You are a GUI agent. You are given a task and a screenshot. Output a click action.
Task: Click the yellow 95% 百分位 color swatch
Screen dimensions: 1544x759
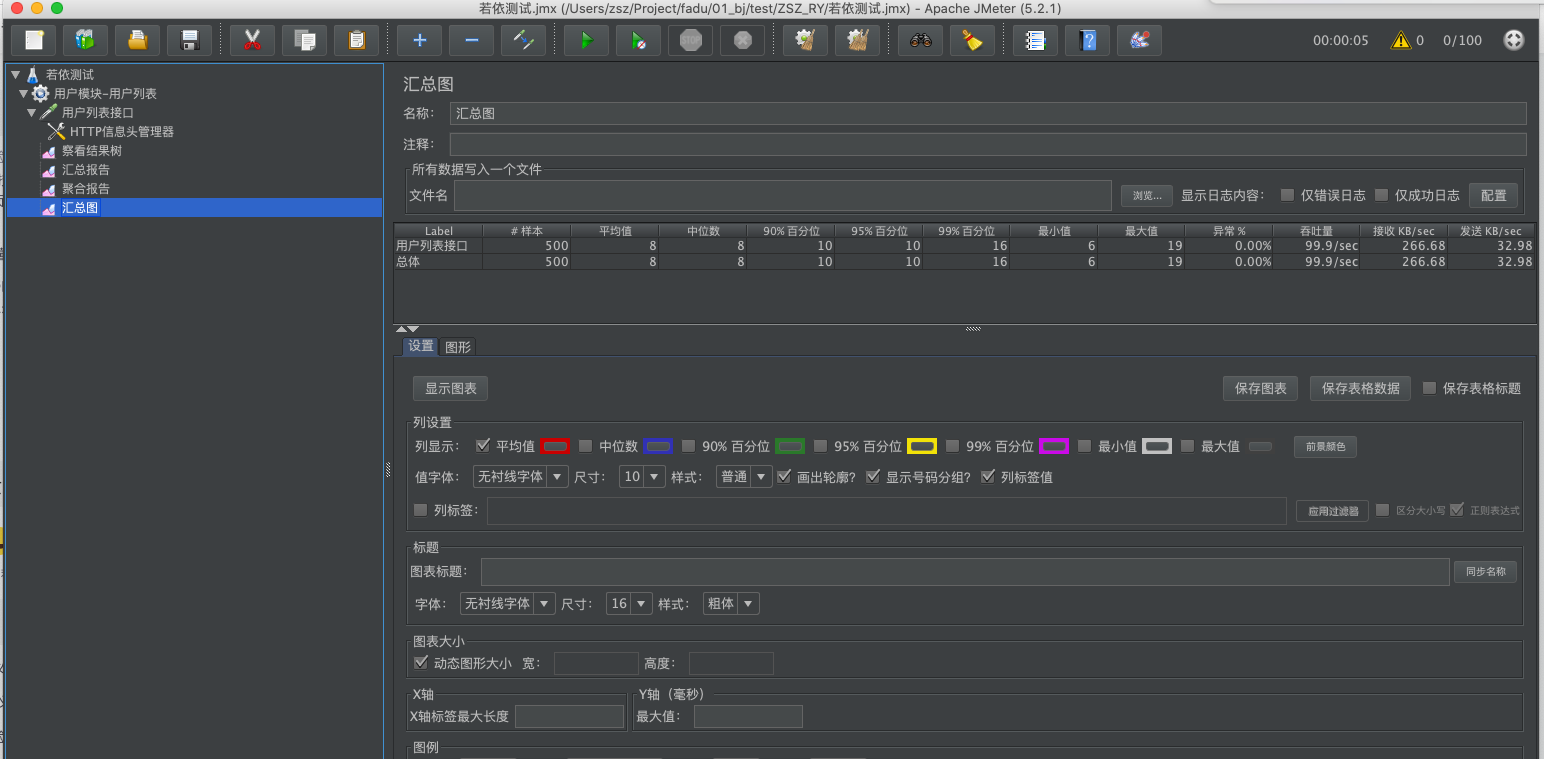pyautogui.click(x=922, y=446)
